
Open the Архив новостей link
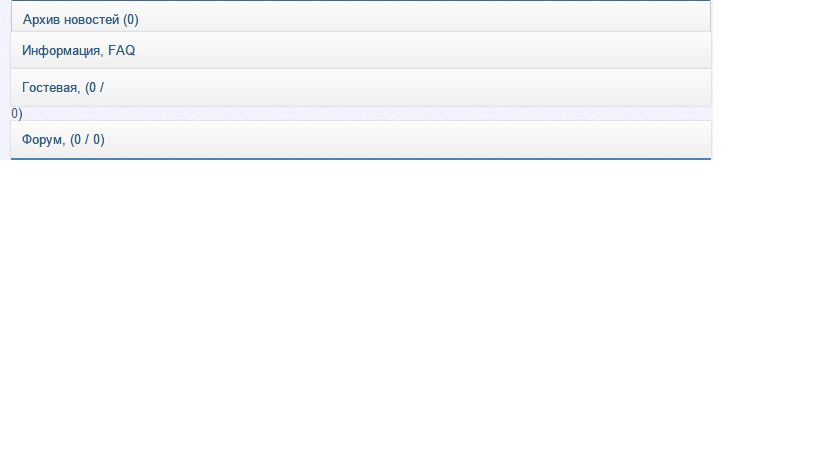click(x=70, y=20)
